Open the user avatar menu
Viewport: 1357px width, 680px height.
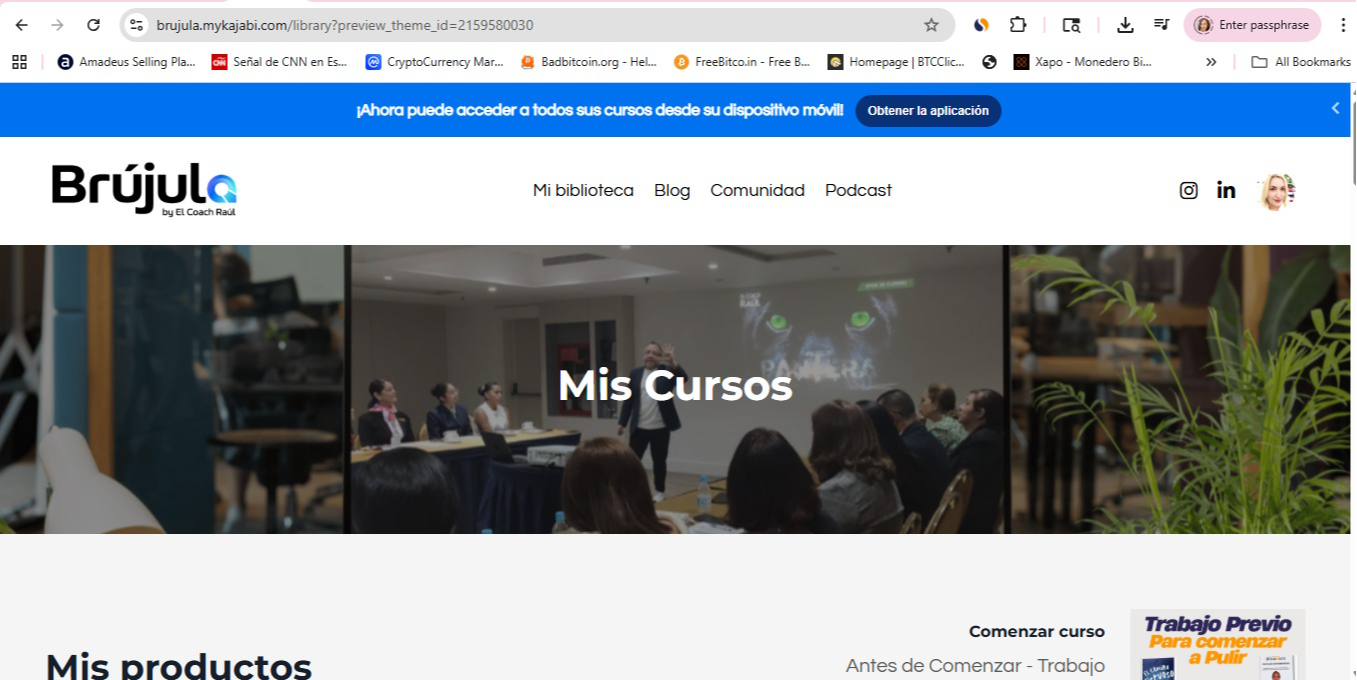pyautogui.click(x=1277, y=191)
